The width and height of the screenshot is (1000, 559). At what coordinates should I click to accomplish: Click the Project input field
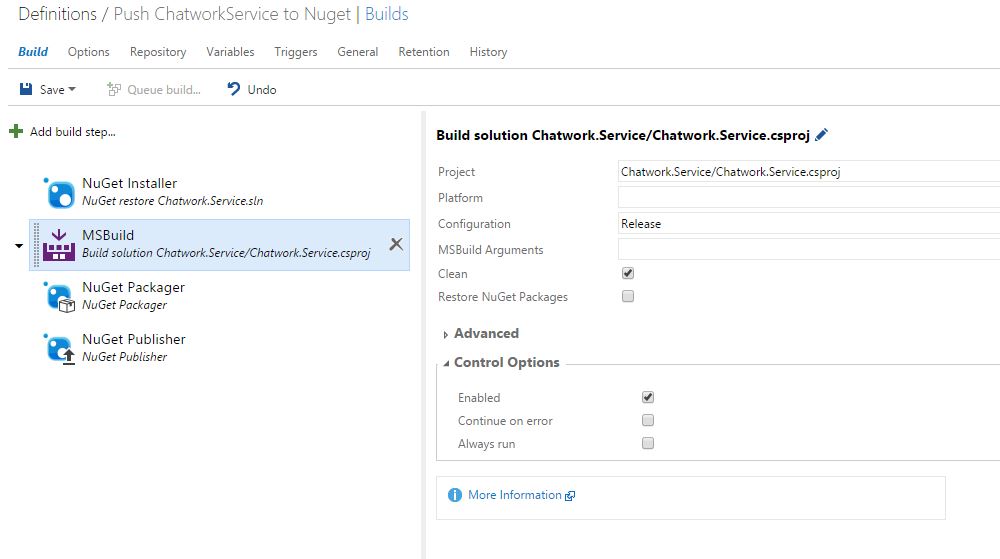tap(809, 171)
